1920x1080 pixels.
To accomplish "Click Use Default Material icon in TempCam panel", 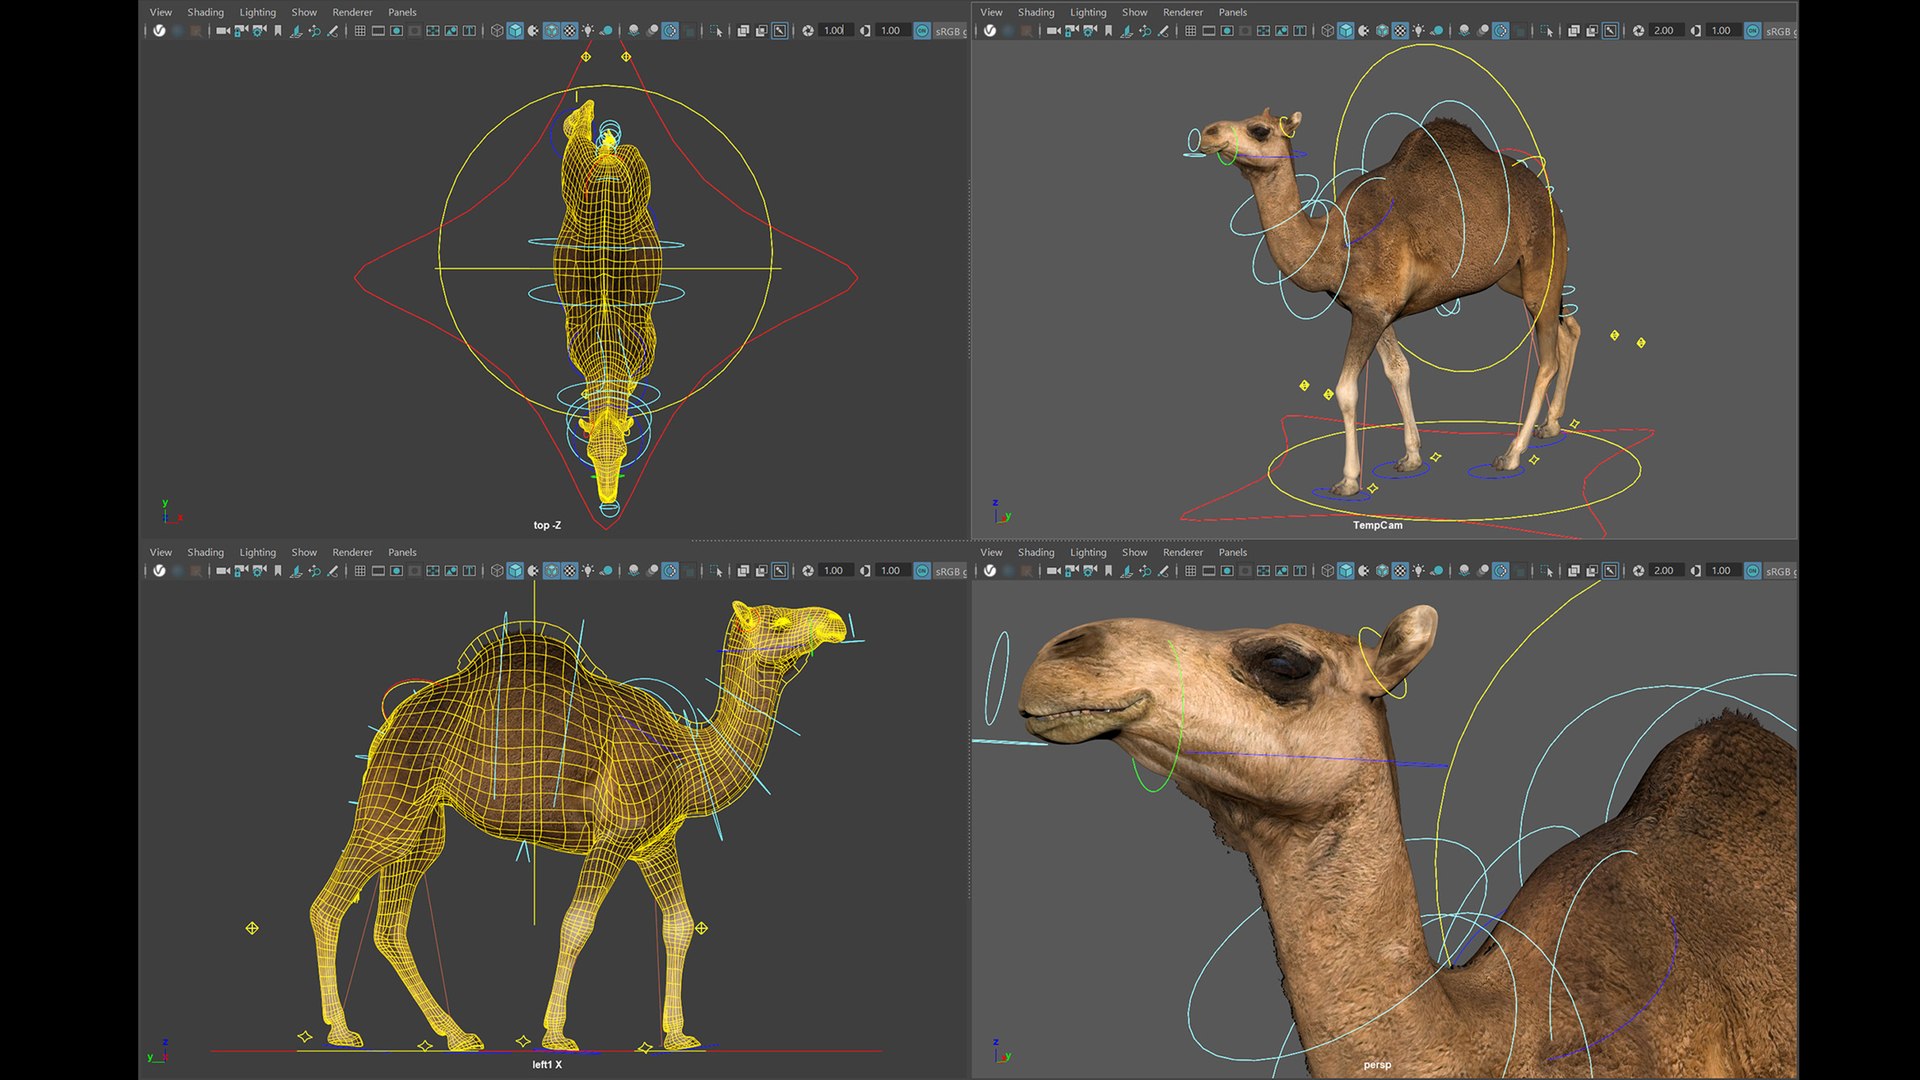I will click(1363, 31).
